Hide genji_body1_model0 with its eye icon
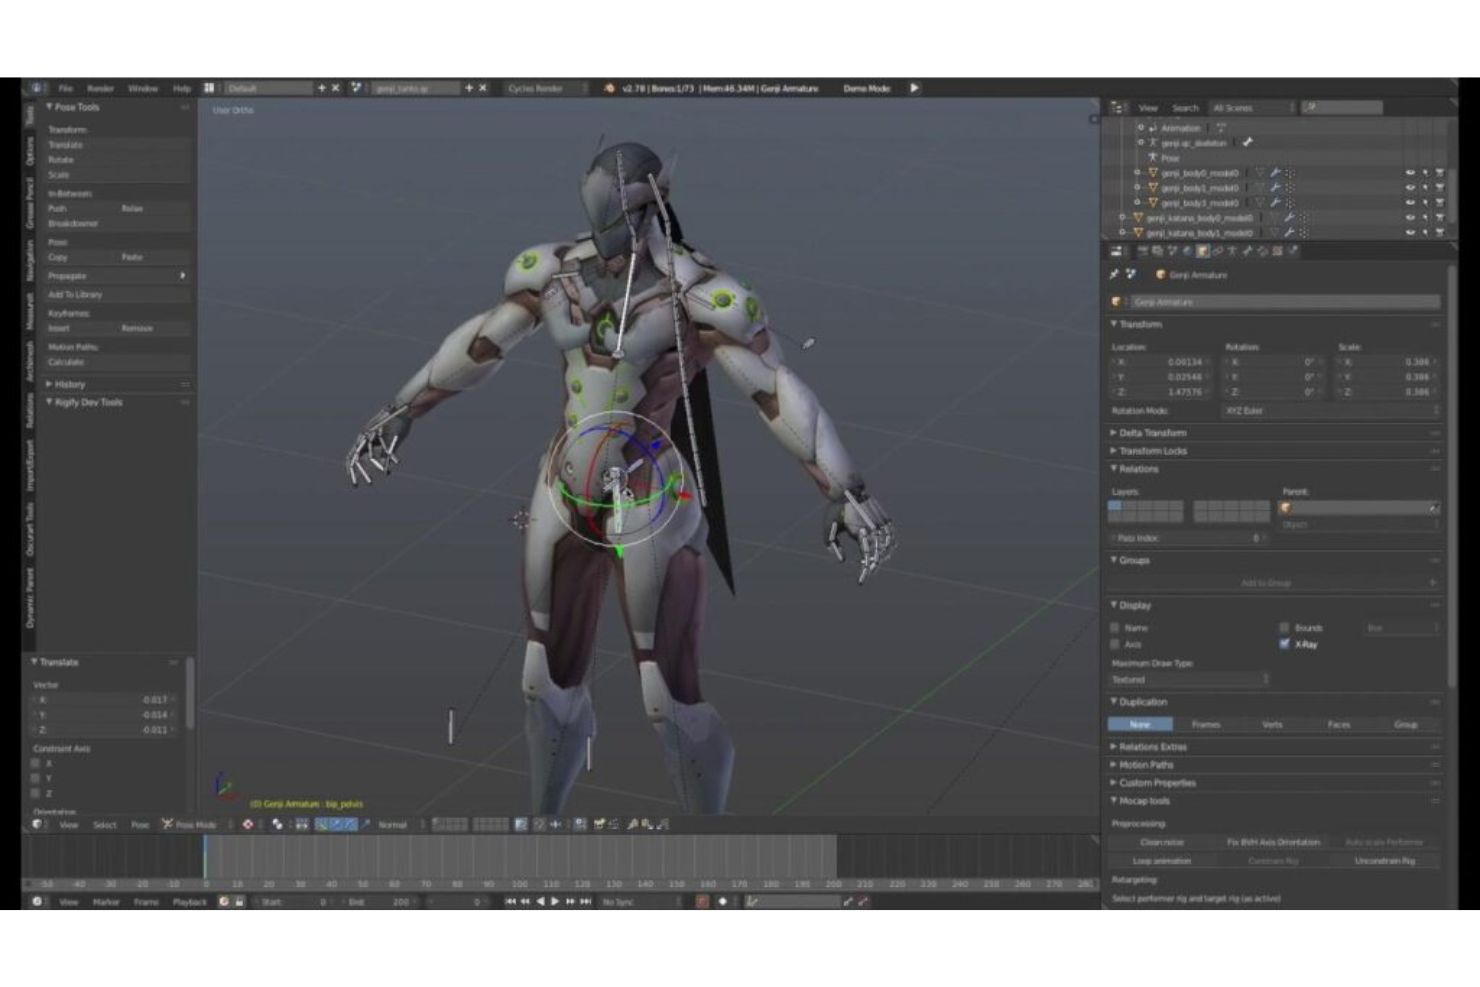Viewport: 1480px width, 987px height. pyautogui.click(x=1410, y=187)
